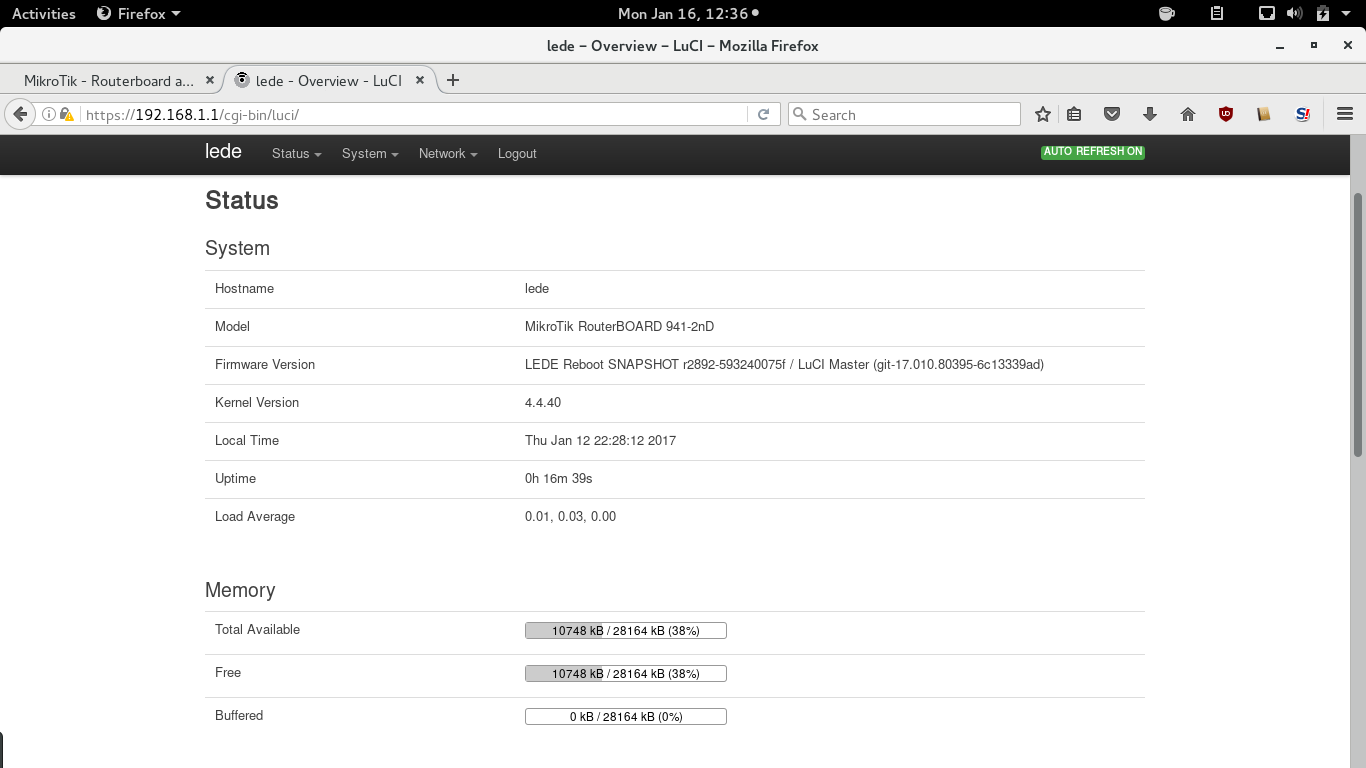
Task: Expand the system menu arrow
Action: tap(1346, 14)
